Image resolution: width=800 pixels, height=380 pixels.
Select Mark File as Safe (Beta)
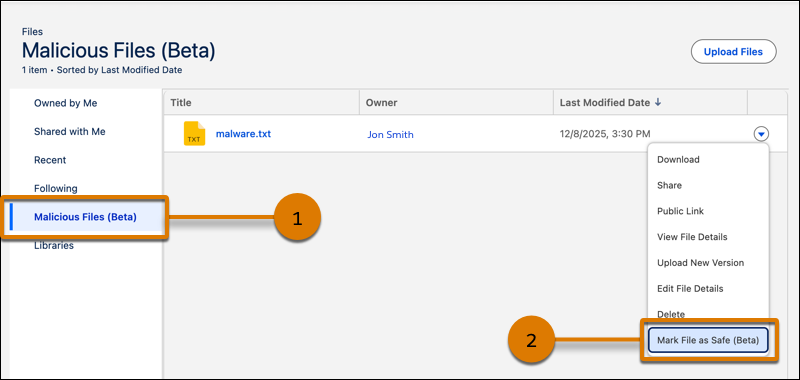[708, 340]
